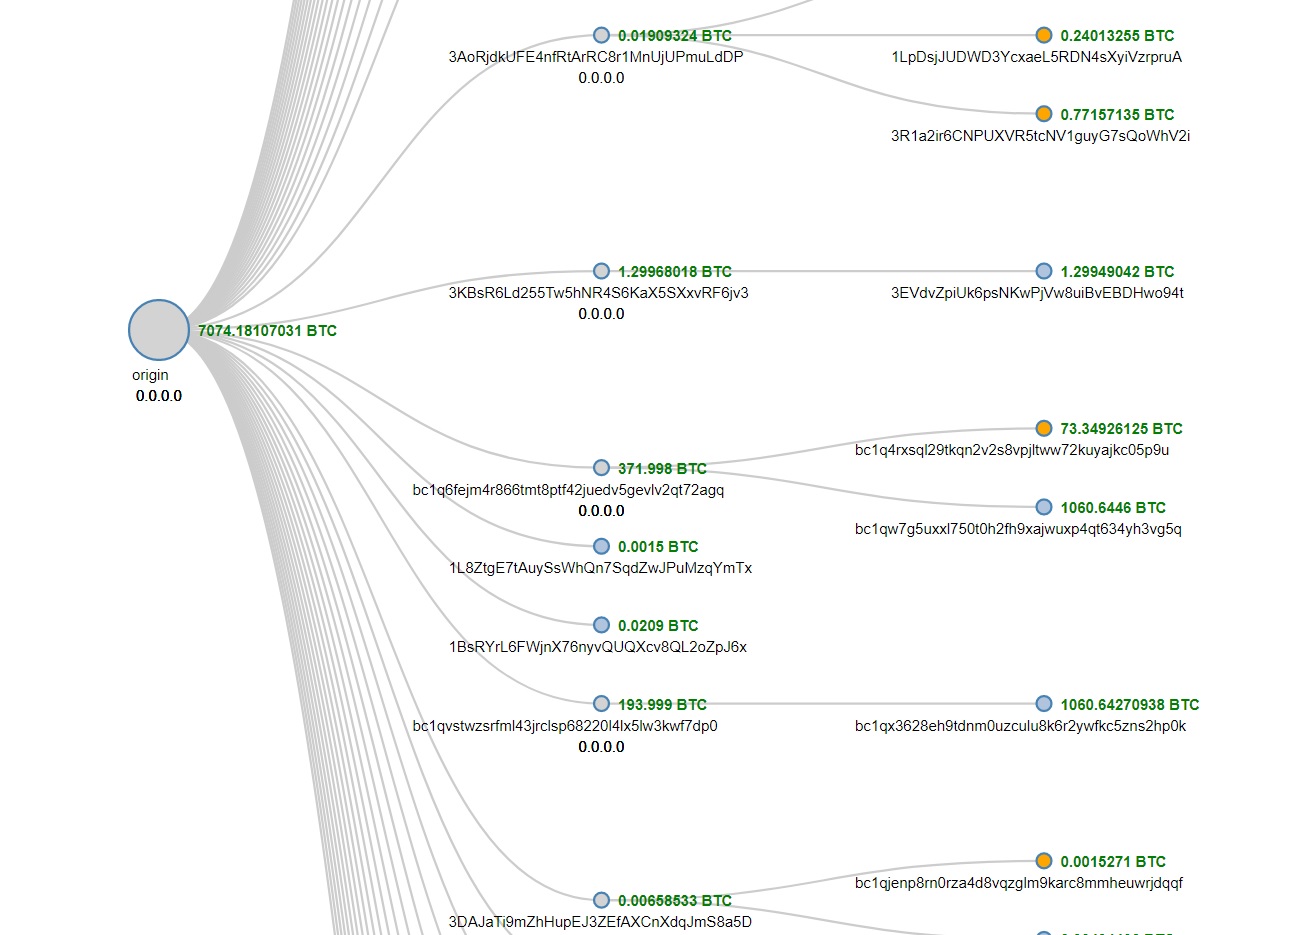
Task: Click the 0.0209 BTC amount label
Action: [658, 625]
